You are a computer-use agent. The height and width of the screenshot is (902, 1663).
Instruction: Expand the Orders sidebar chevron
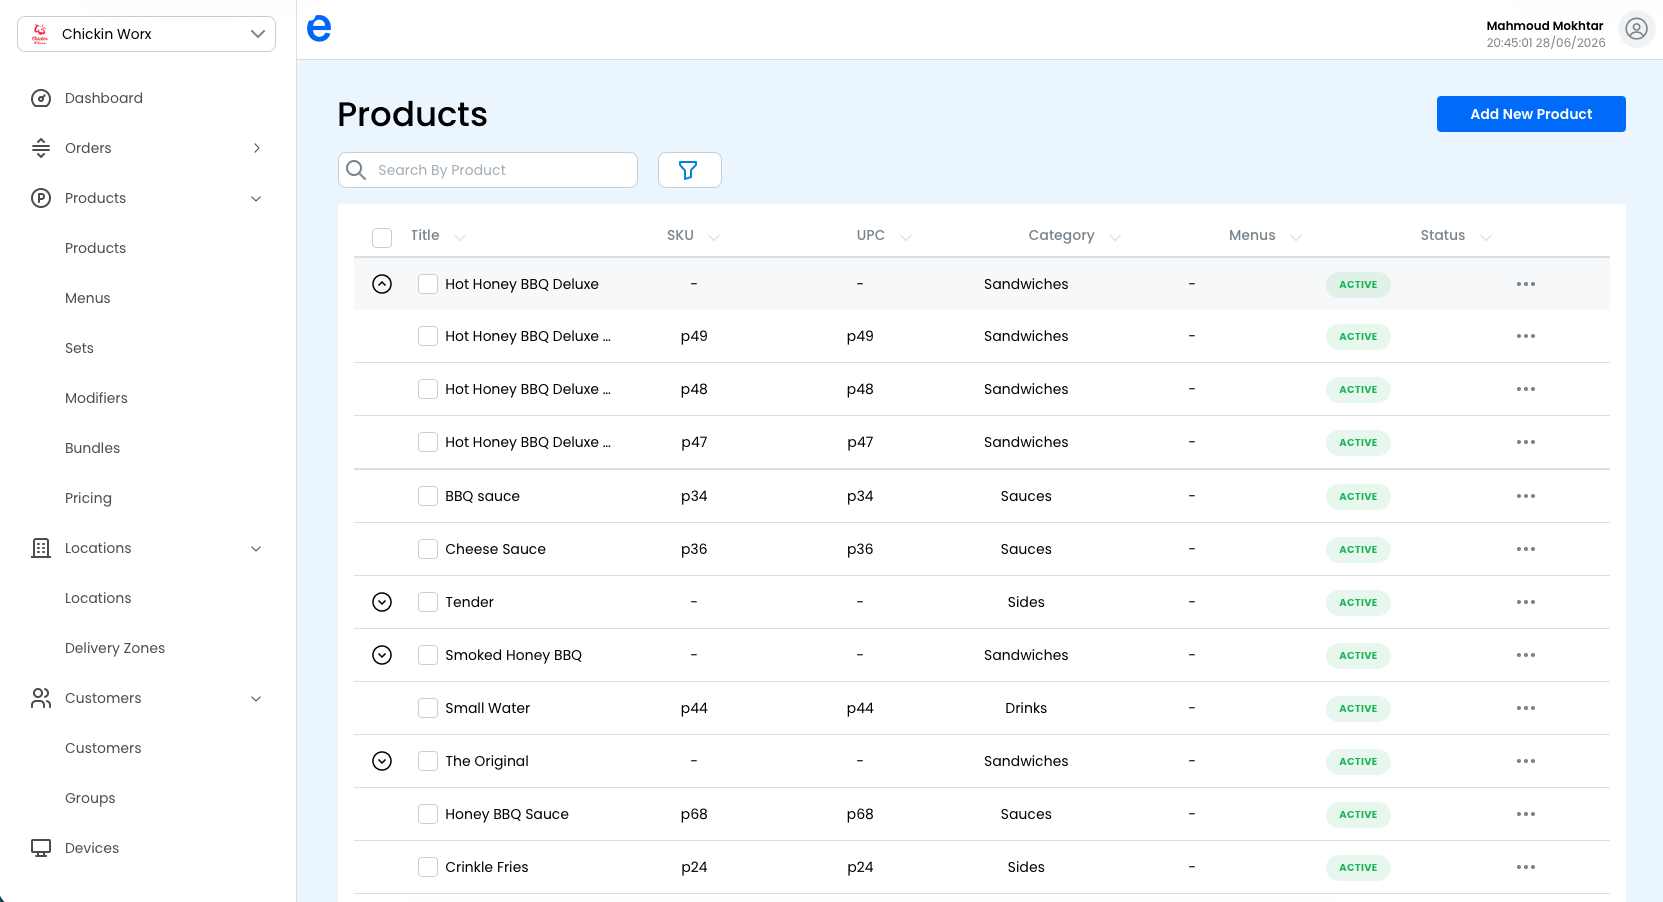[257, 148]
